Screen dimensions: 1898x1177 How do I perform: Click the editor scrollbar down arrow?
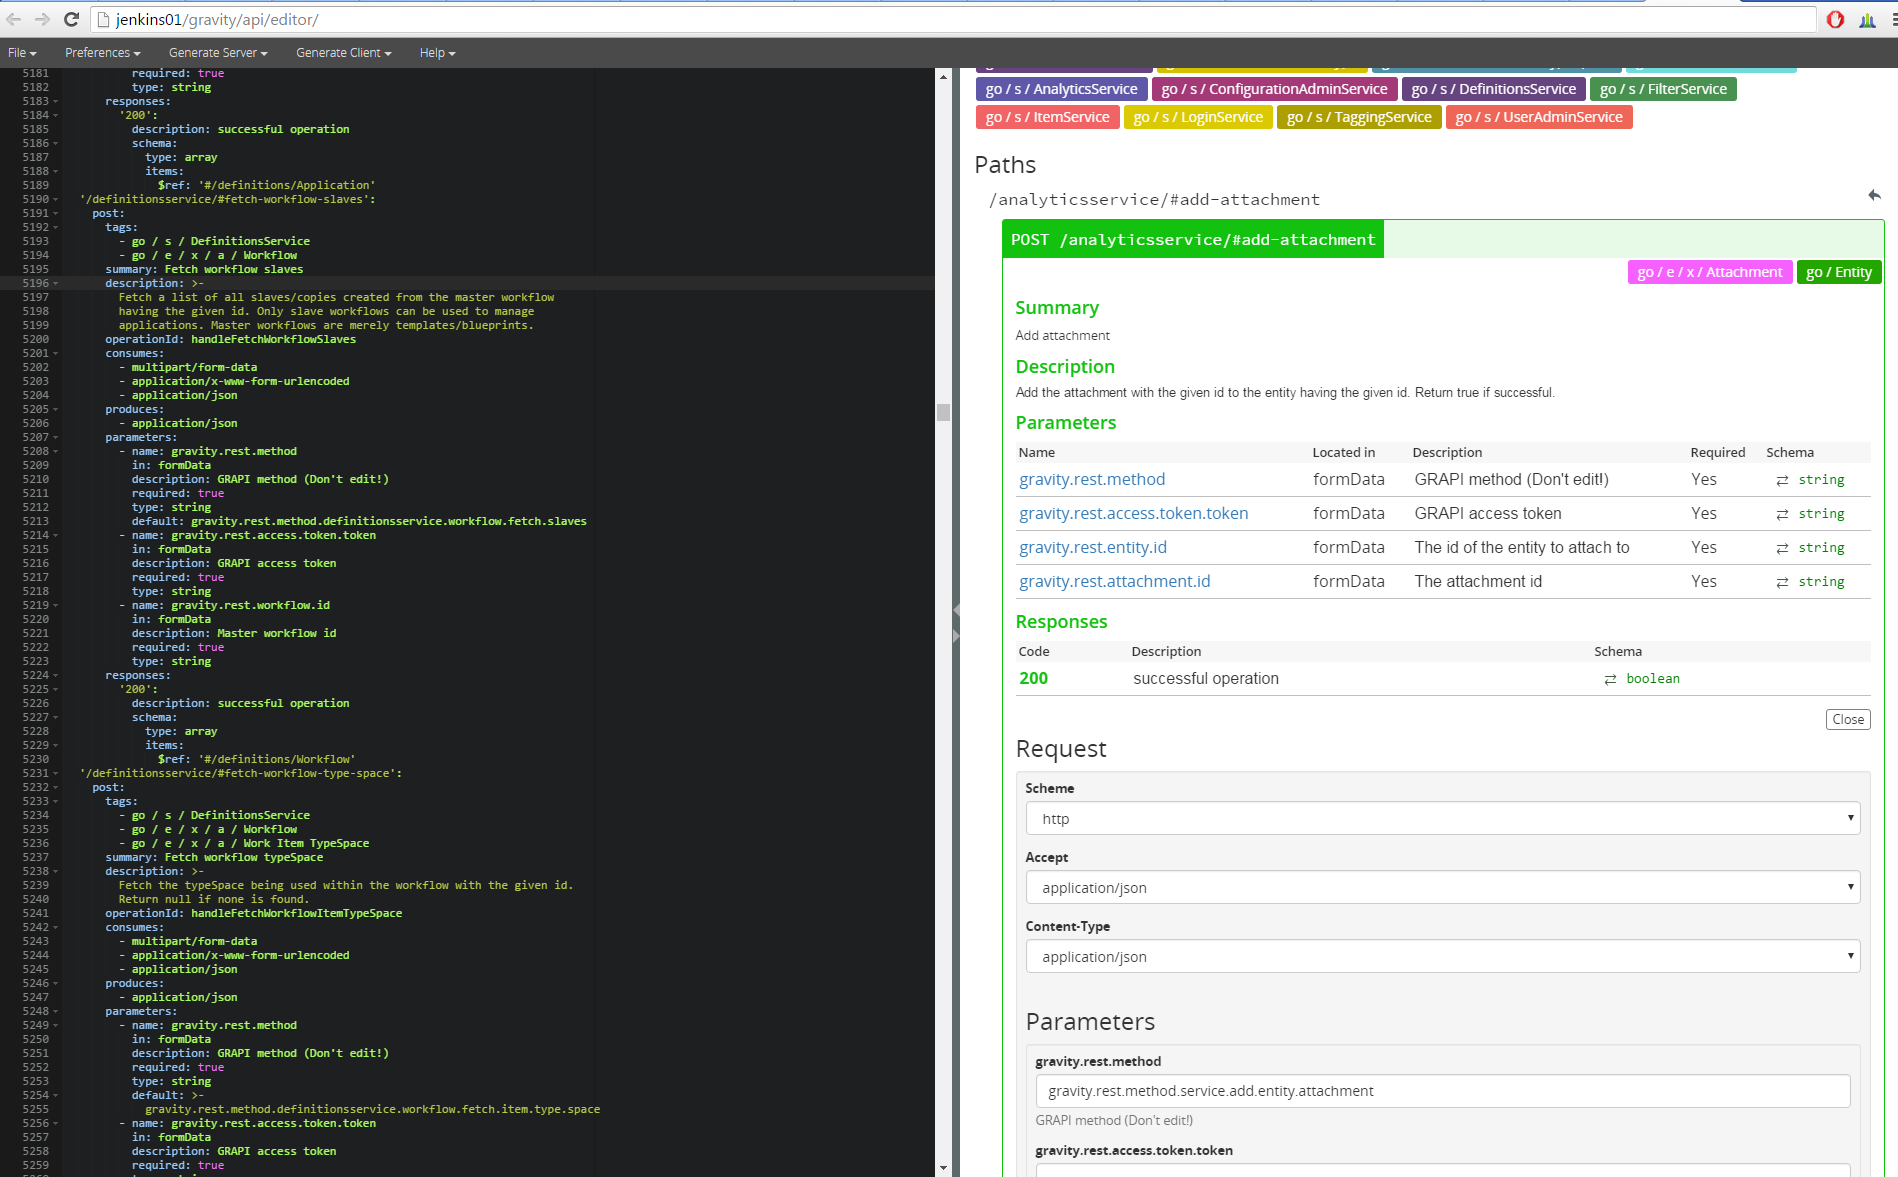point(943,1168)
